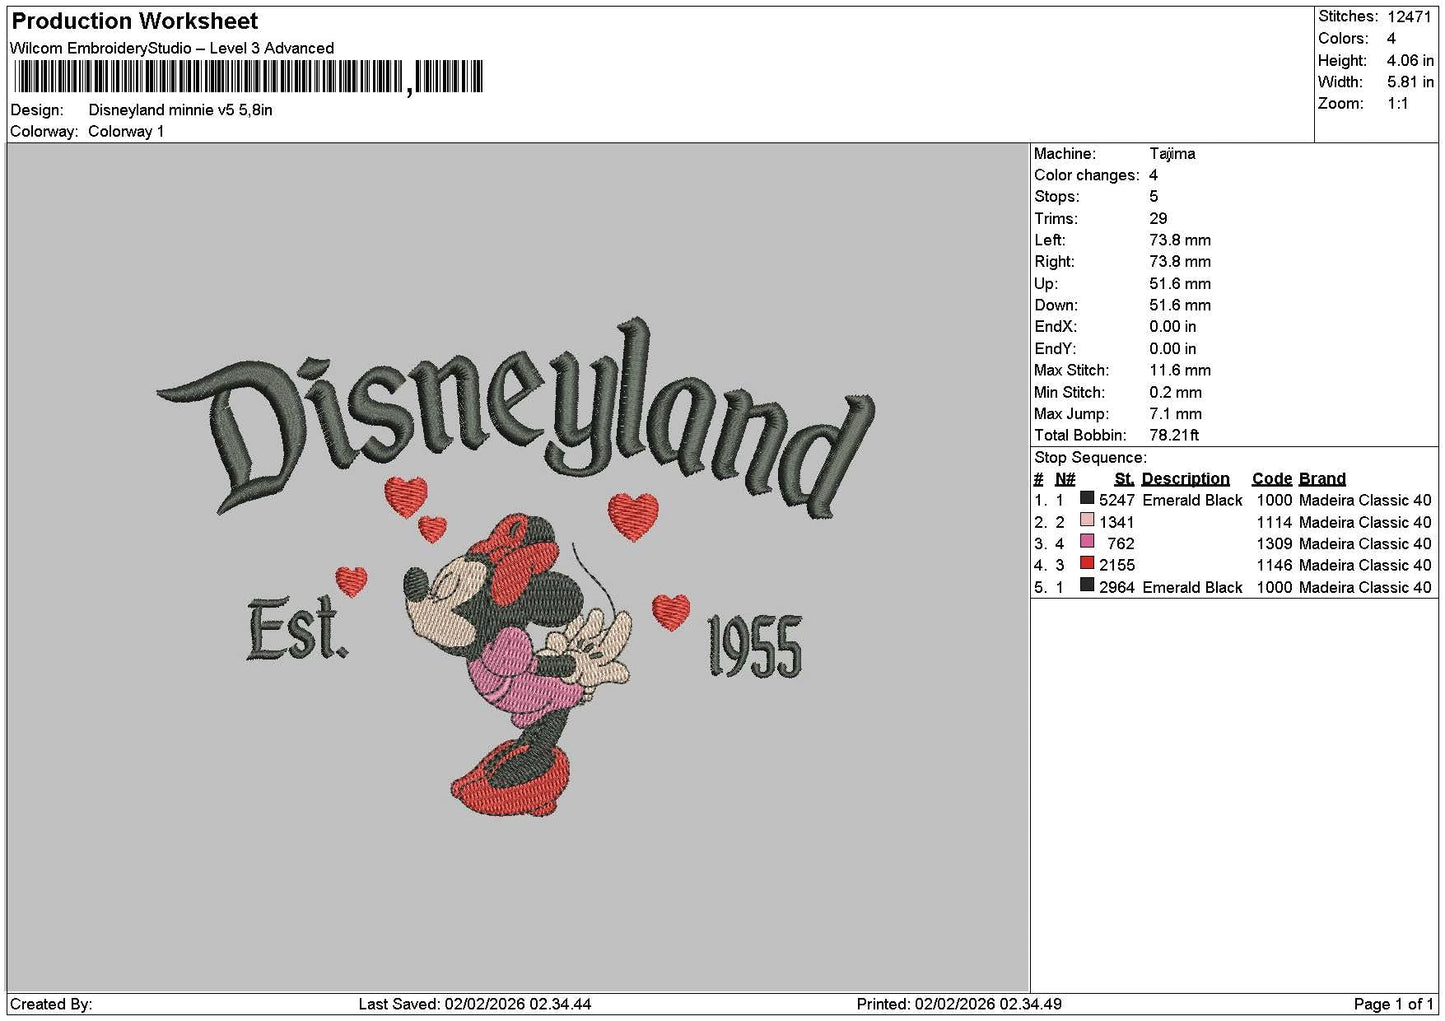Screen dimensions: 1445x1021
Task: Click 'Emerald Black' description in row 1
Action: coord(1192,500)
